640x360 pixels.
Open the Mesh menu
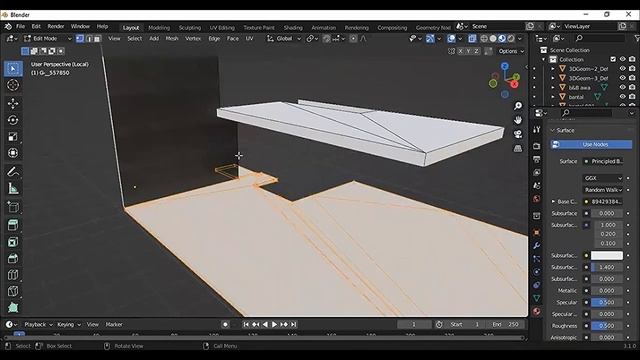(172, 38)
